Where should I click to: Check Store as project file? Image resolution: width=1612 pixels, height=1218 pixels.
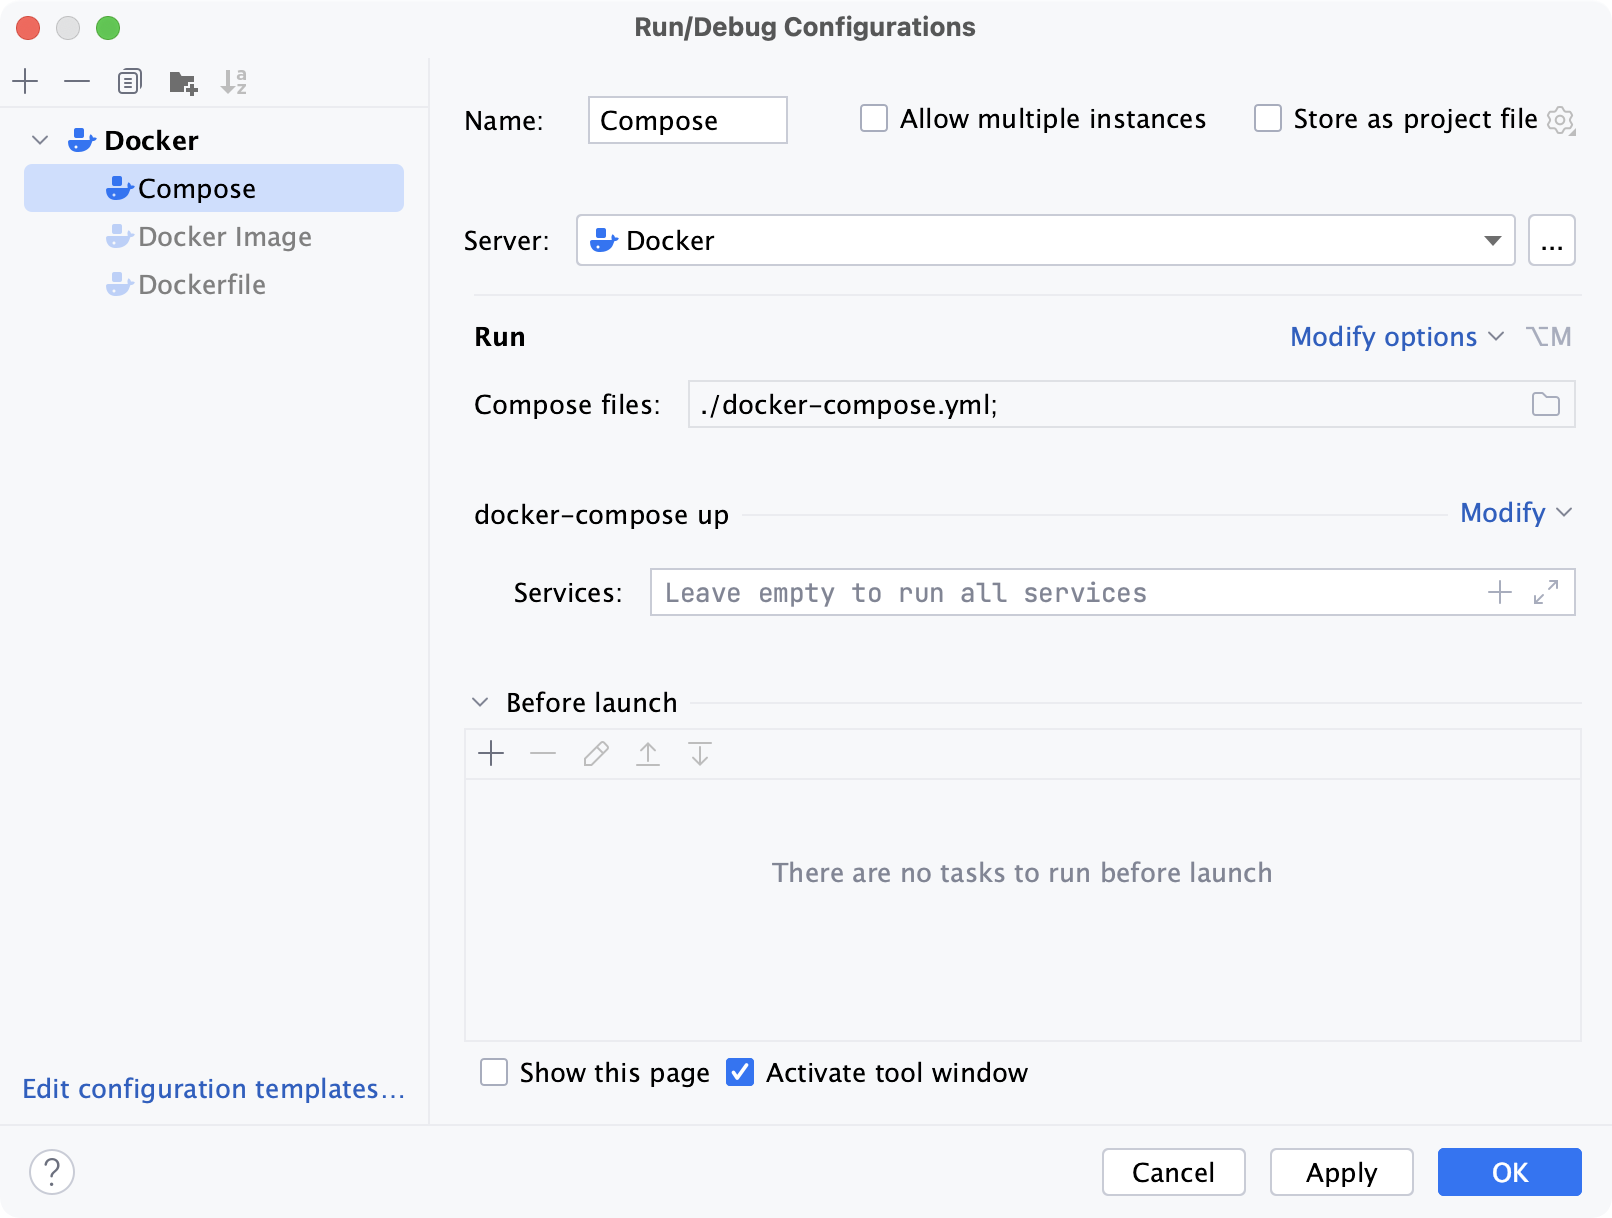click(x=1267, y=118)
